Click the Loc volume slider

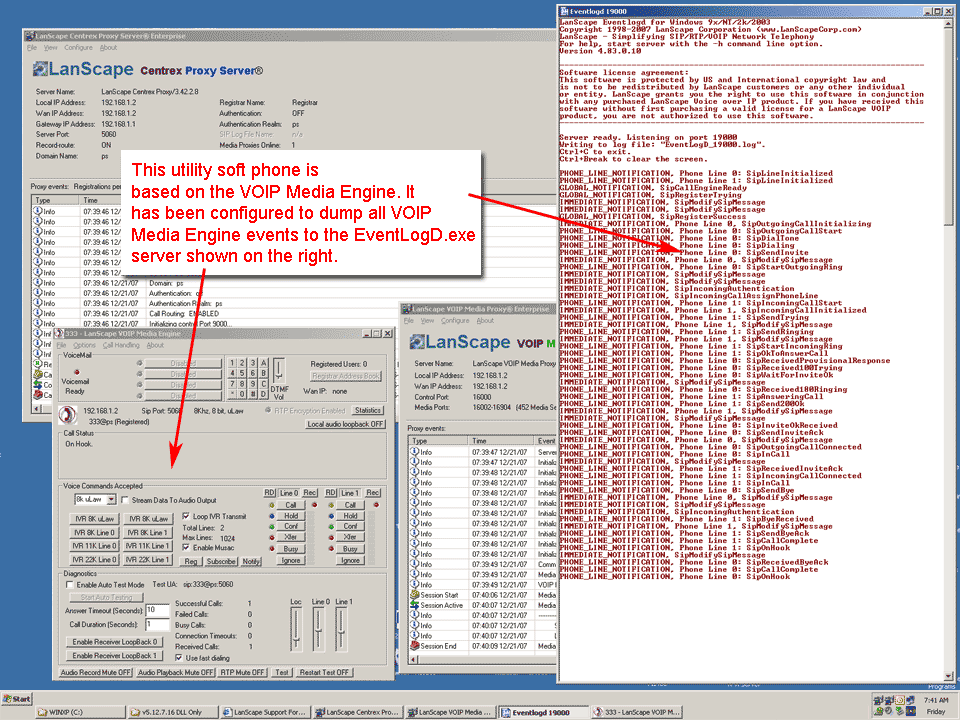click(296, 629)
